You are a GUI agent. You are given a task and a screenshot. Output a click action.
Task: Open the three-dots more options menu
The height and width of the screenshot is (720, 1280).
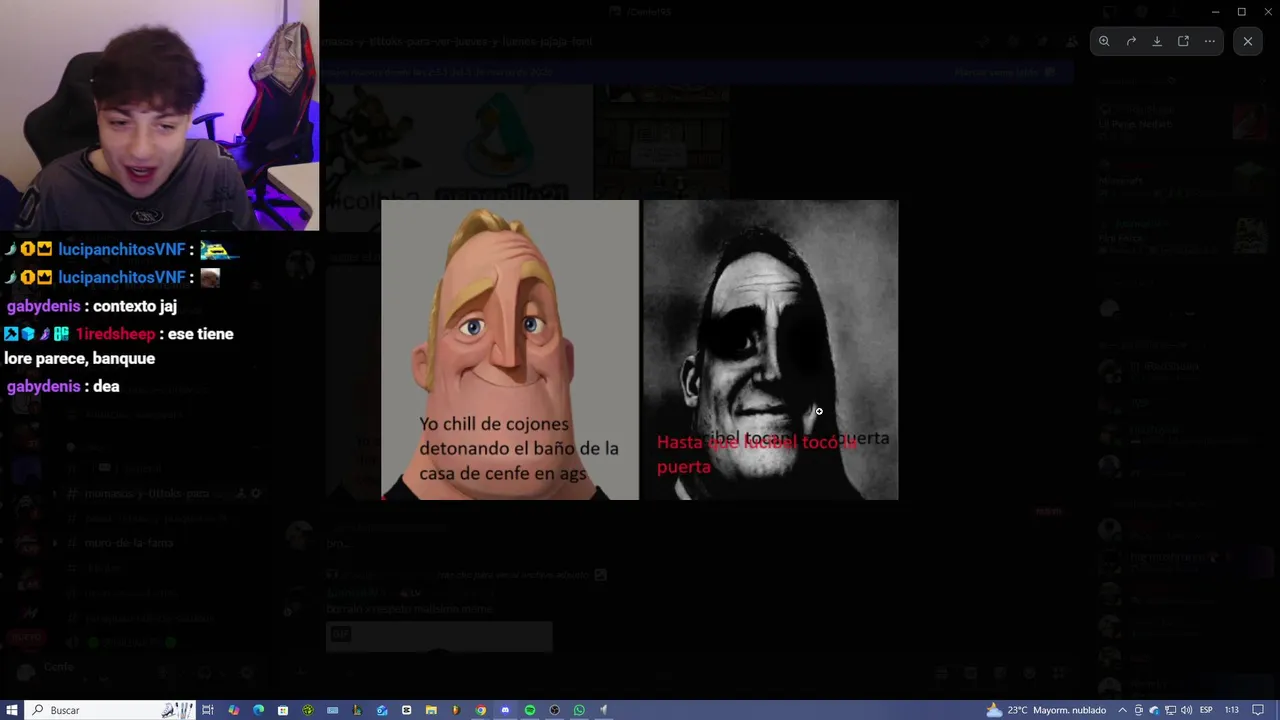[x=1209, y=41]
